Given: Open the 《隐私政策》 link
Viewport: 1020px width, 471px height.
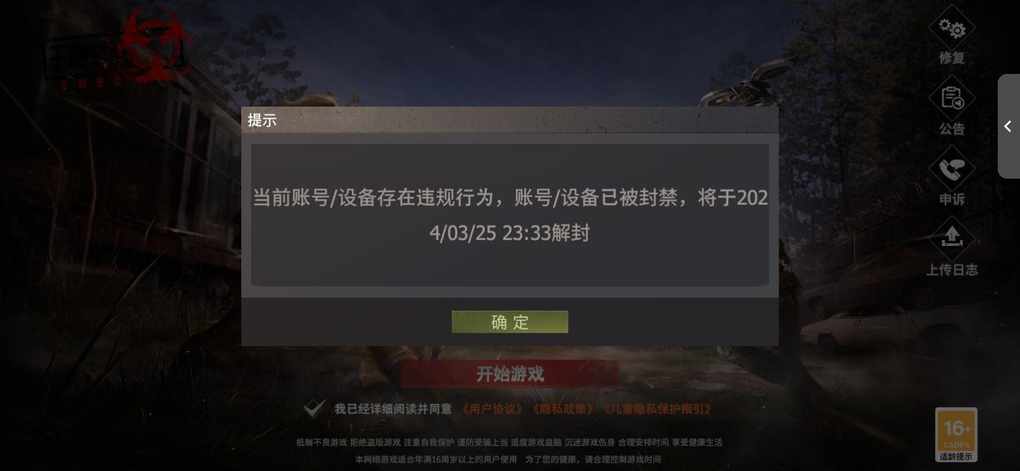Looking at the screenshot, I should tap(563, 409).
